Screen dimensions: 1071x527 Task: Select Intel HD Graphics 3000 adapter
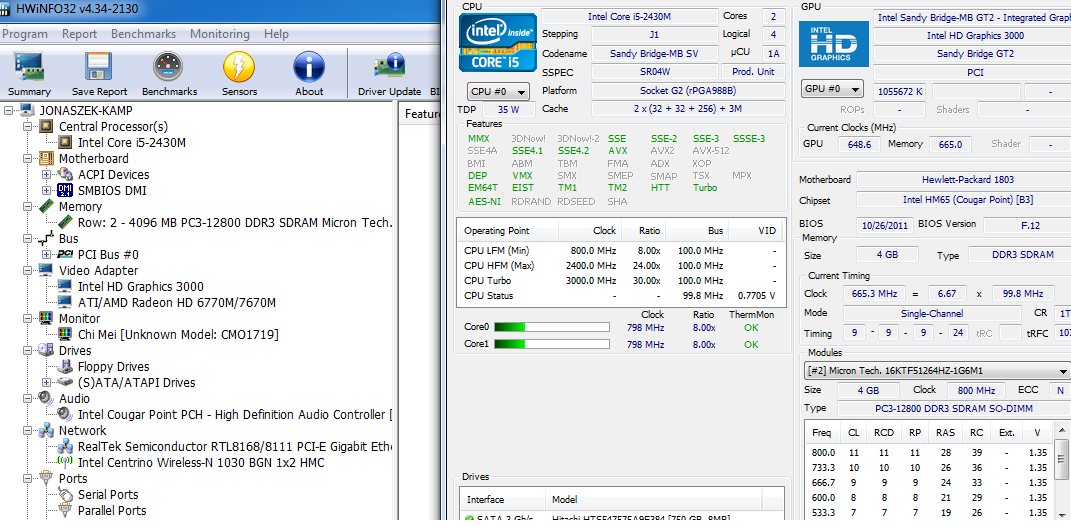[141, 287]
